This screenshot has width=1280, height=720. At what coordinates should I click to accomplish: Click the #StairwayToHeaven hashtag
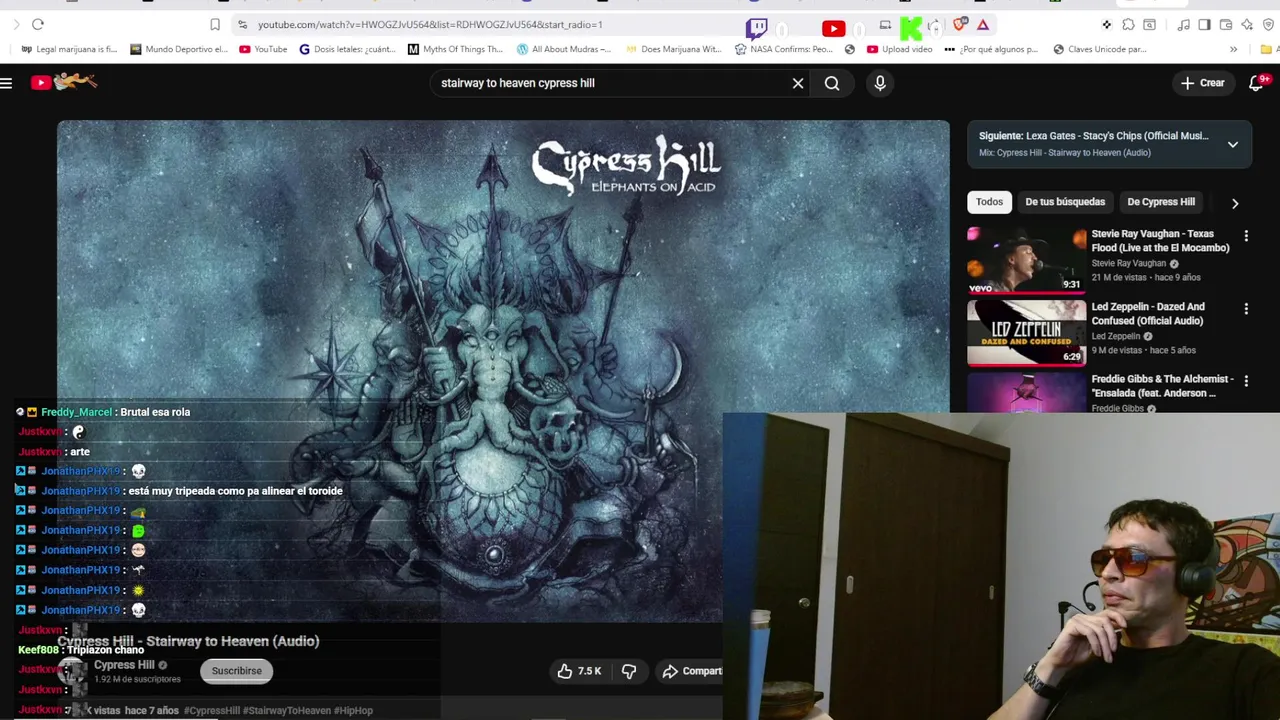[287, 711]
